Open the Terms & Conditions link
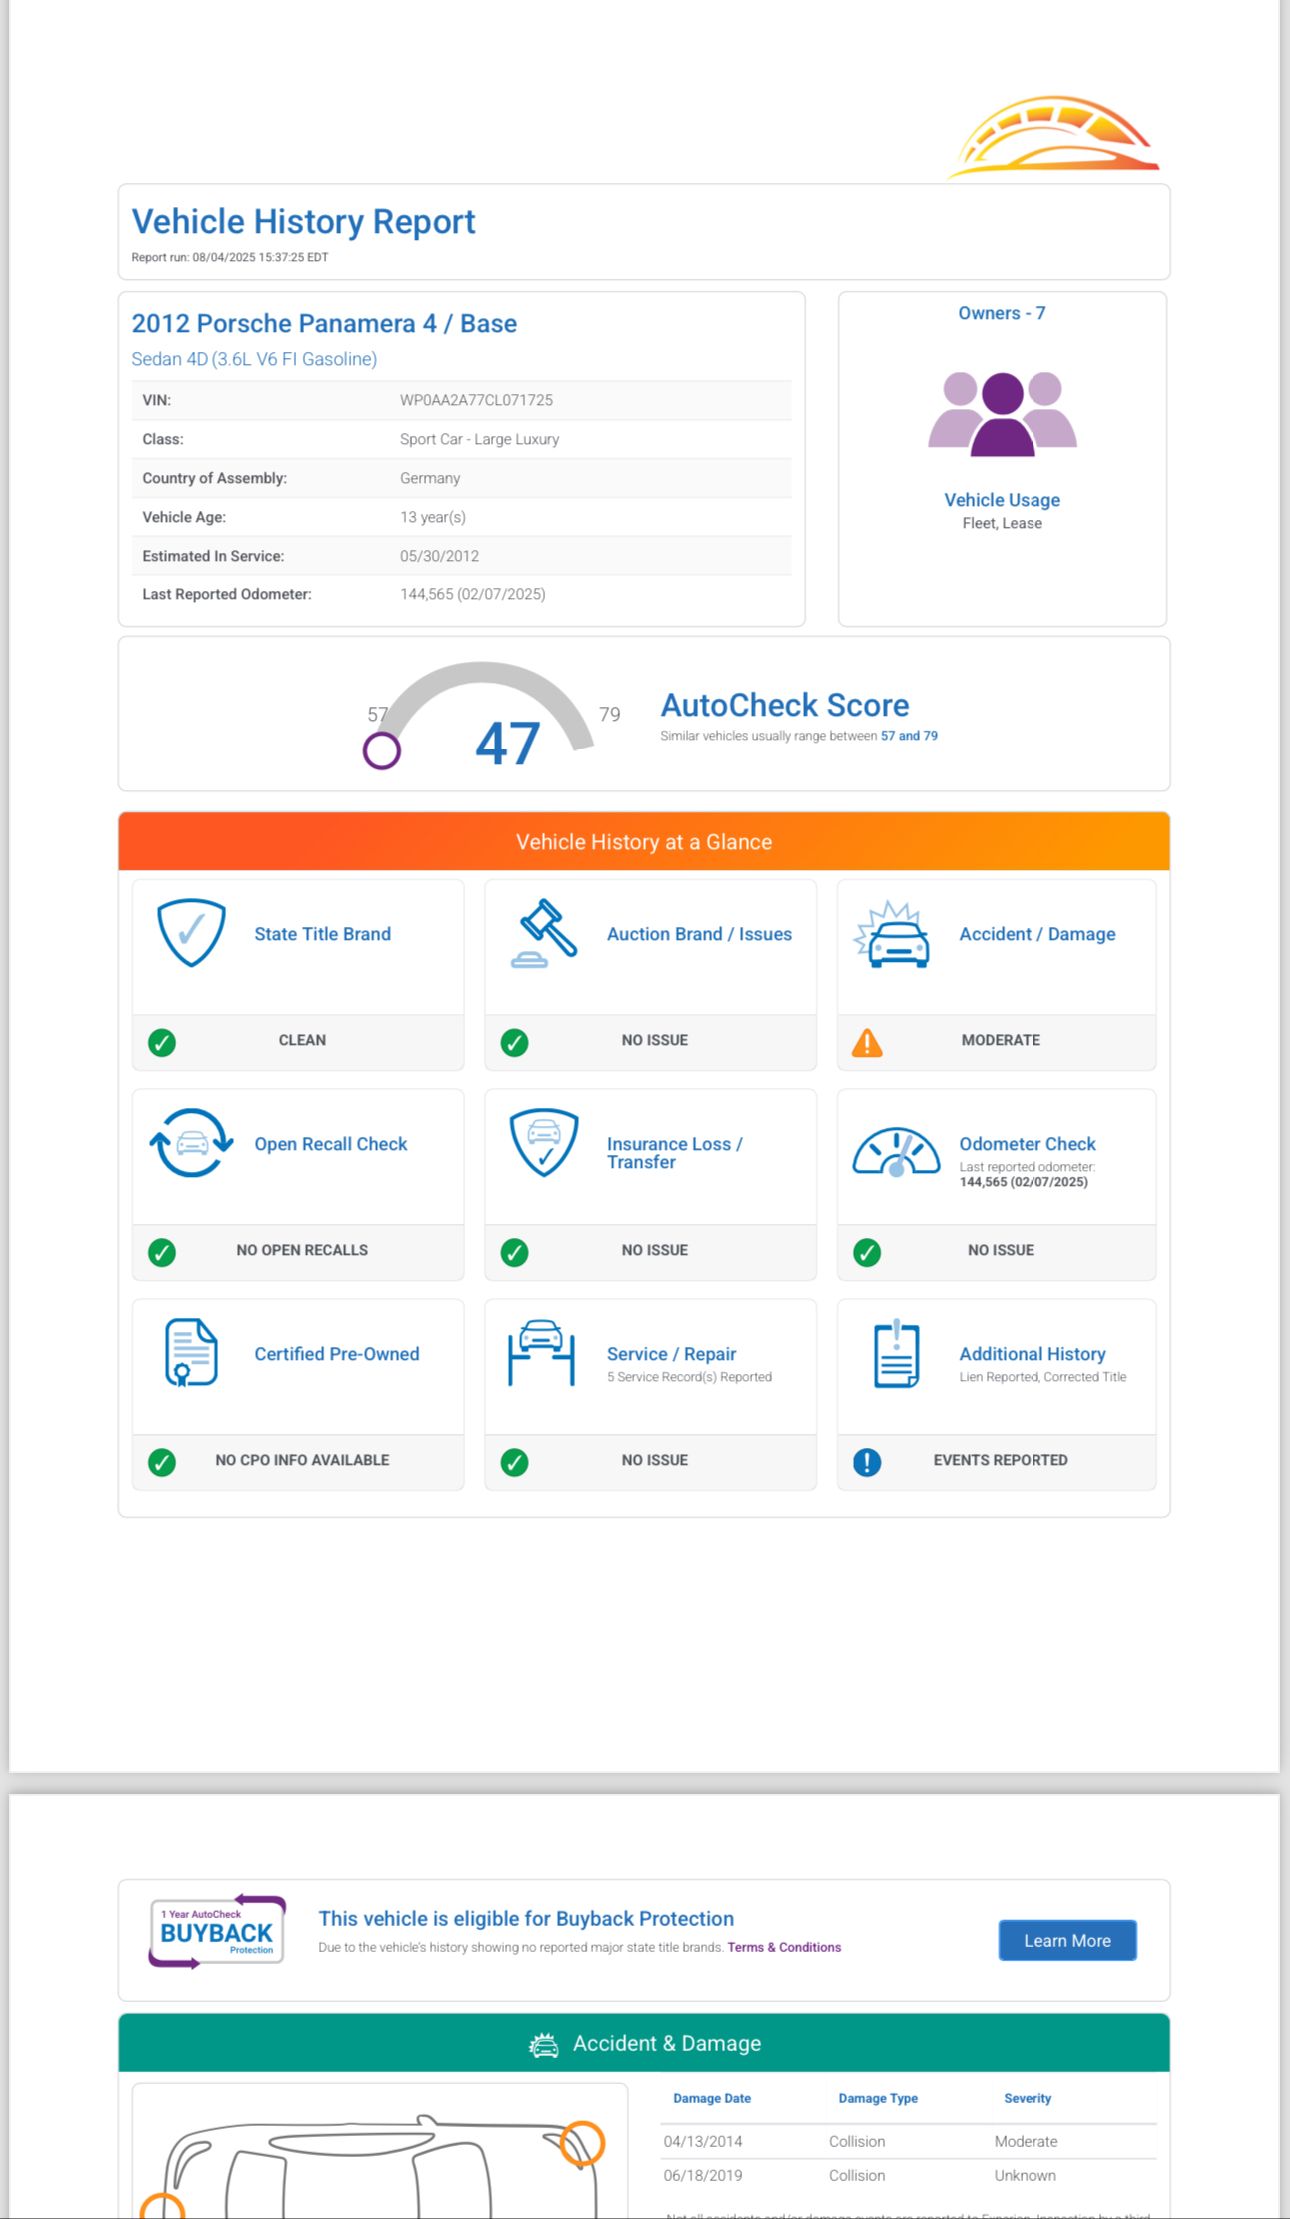Viewport: 1290px width, 2219px height. [x=784, y=1947]
